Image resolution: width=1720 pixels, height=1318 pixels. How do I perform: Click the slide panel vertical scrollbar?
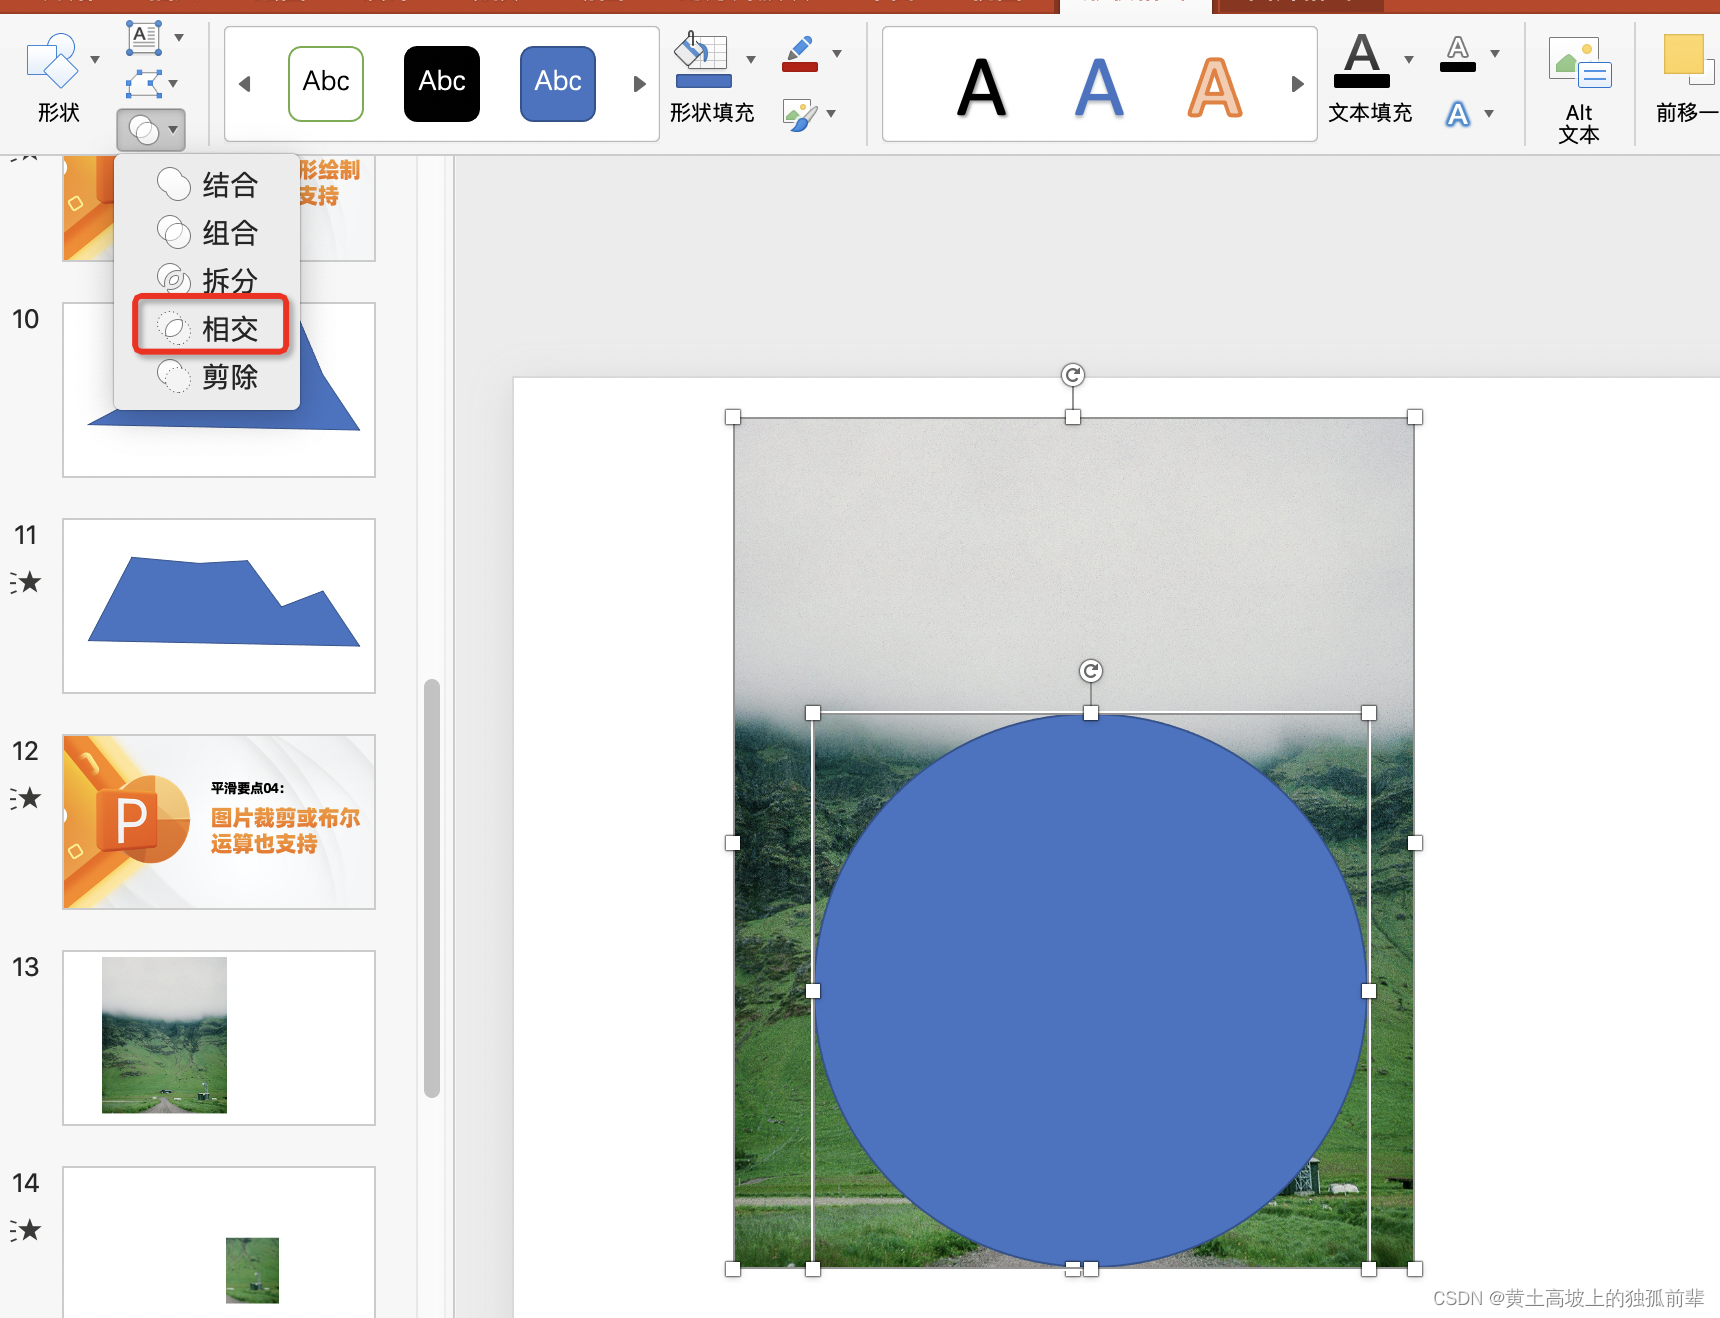coord(432,888)
